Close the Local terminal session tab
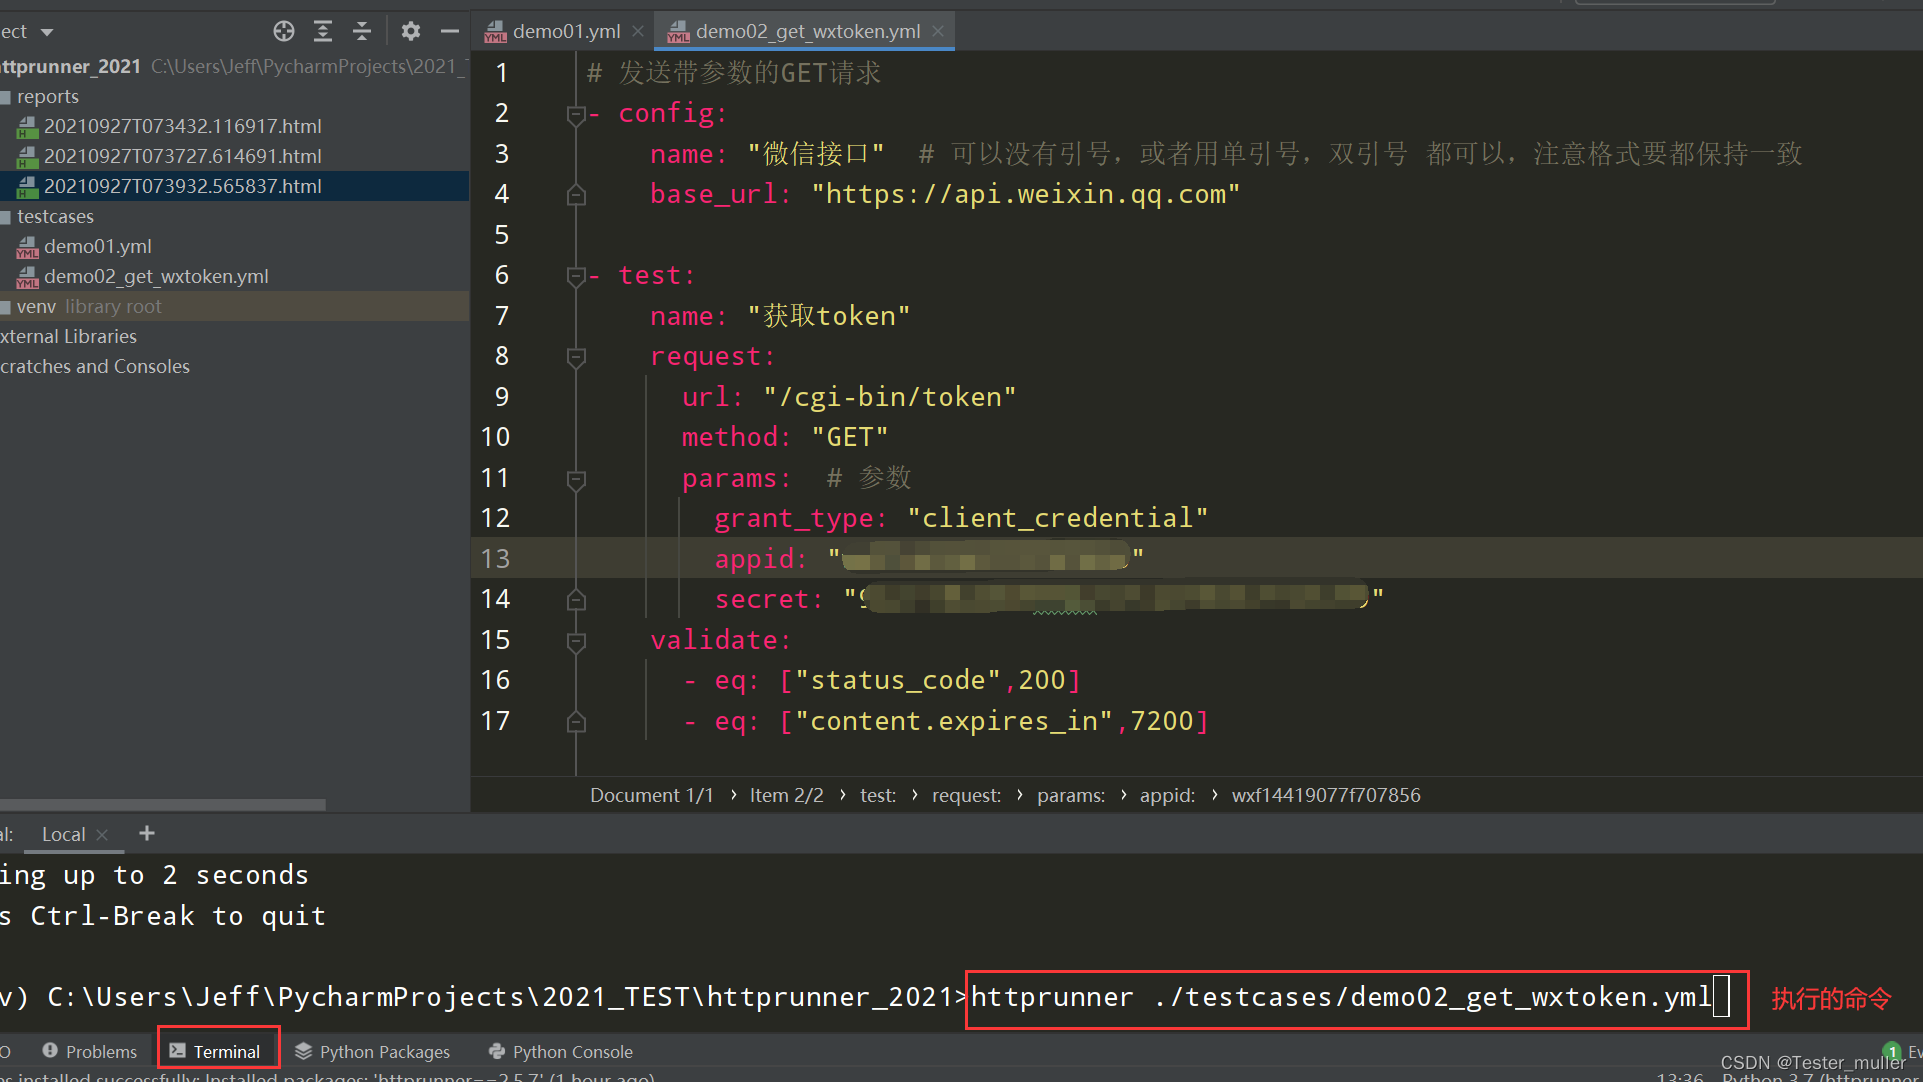Viewport: 1923px width, 1082px height. tap(102, 835)
